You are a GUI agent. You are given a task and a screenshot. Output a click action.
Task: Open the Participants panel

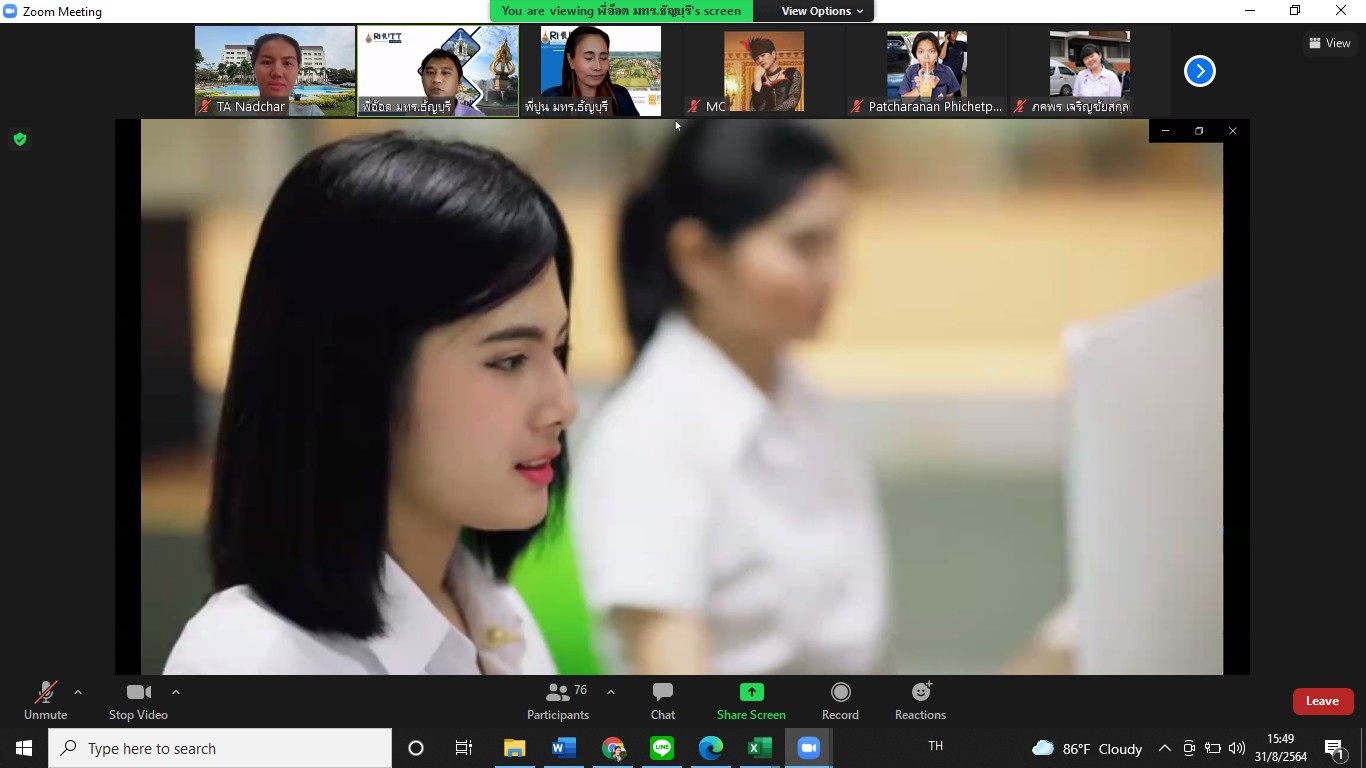click(558, 701)
